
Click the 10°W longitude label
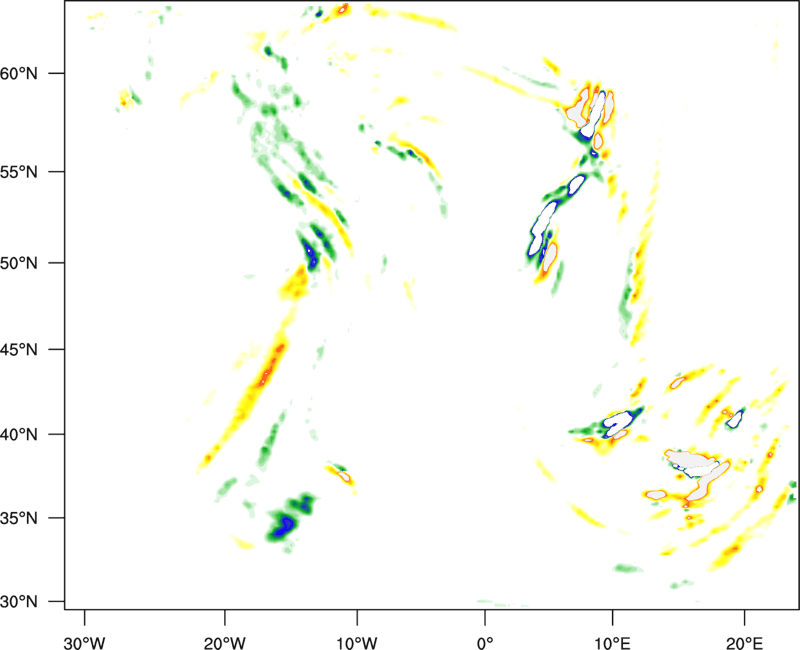357,643
